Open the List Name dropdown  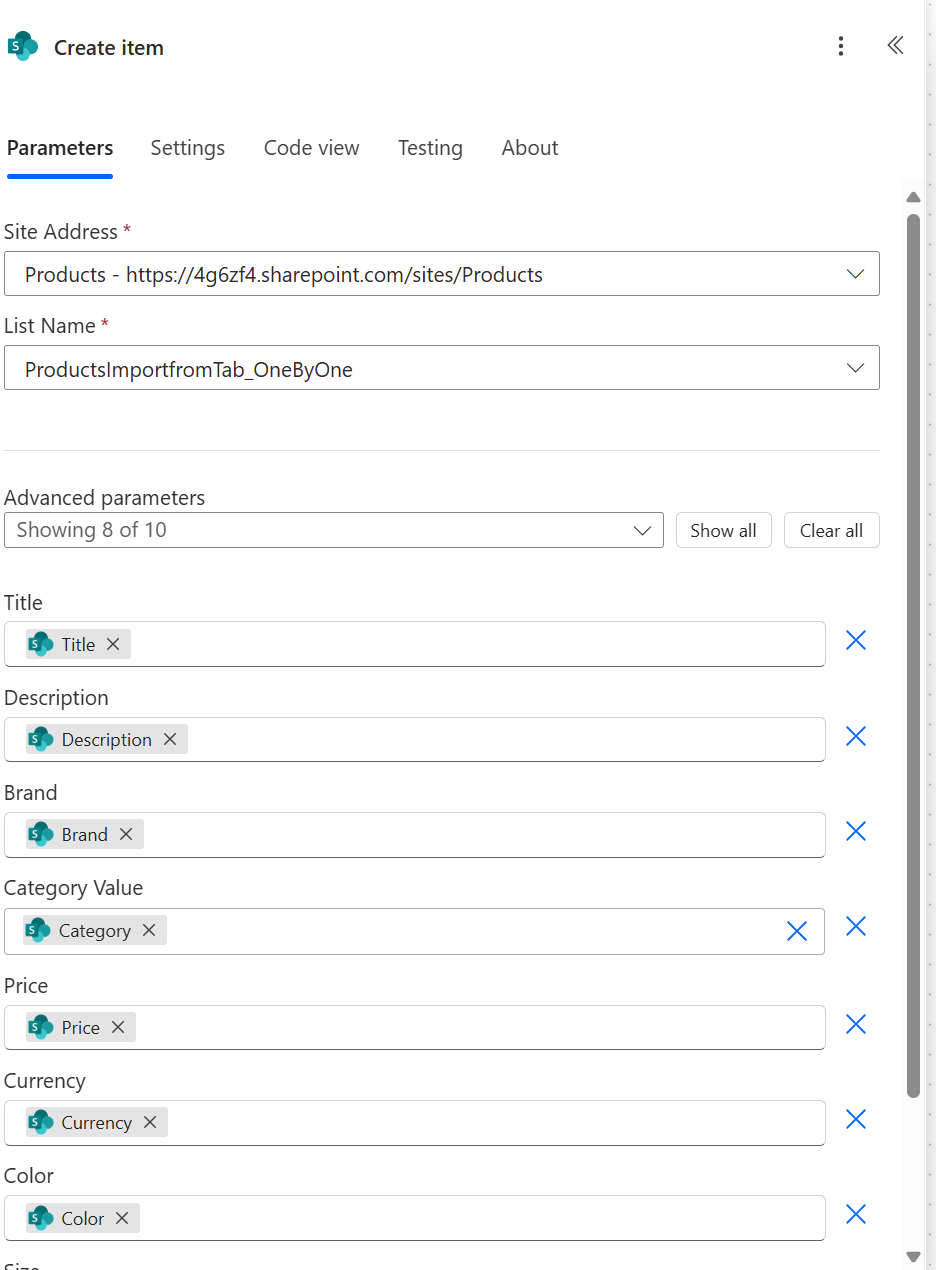[856, 367]
